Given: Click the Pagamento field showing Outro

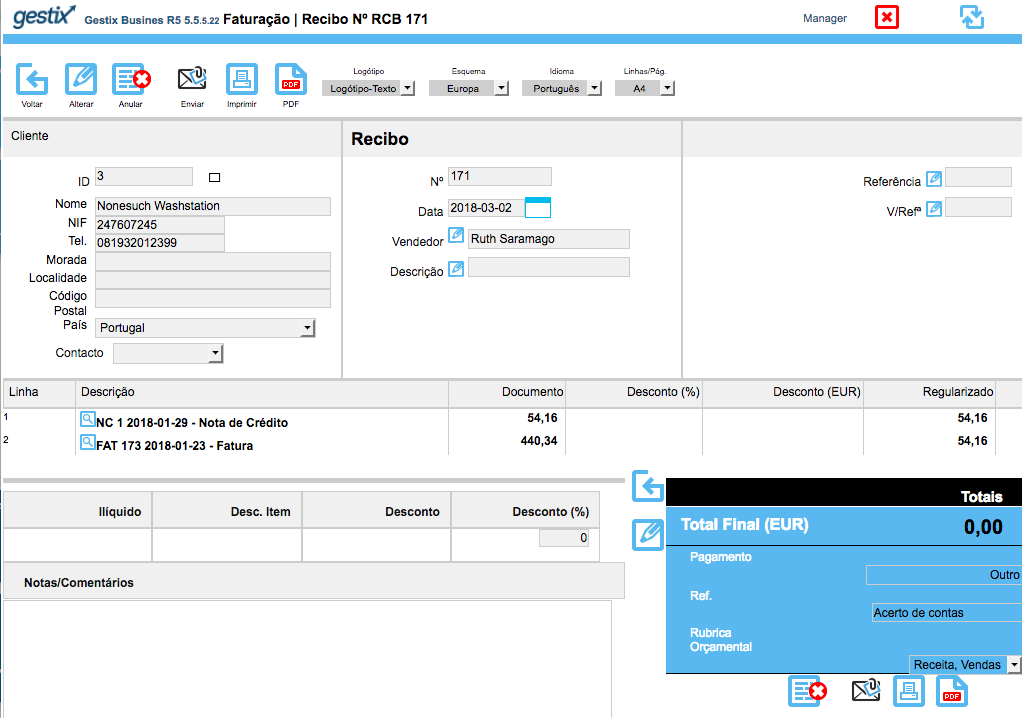Looking at the screenshot, I should pyautogui.click(x=943, y=575).
